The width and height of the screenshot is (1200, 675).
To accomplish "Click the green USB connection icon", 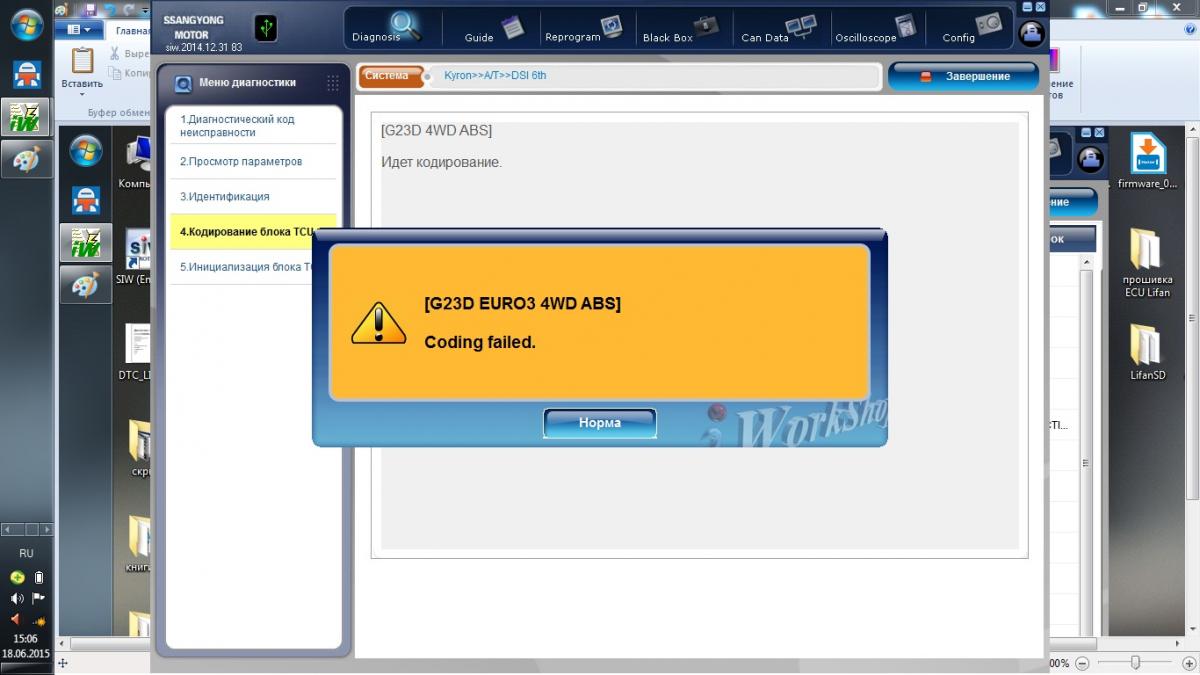I will click(x=266, y=28).
